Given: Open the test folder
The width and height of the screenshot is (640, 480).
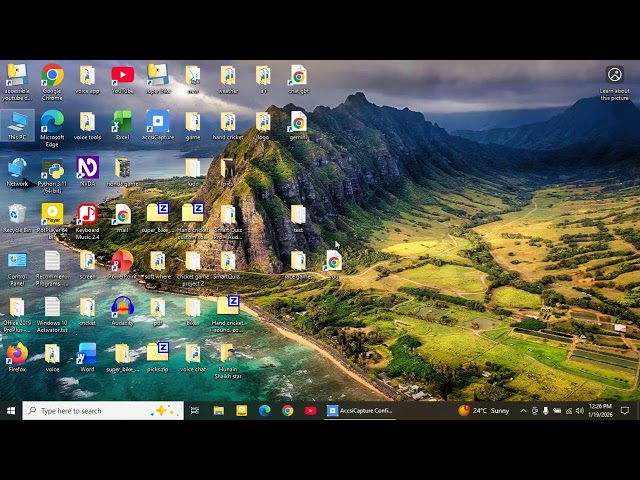Looking at the screenshot, I should [x=298, y=218].
